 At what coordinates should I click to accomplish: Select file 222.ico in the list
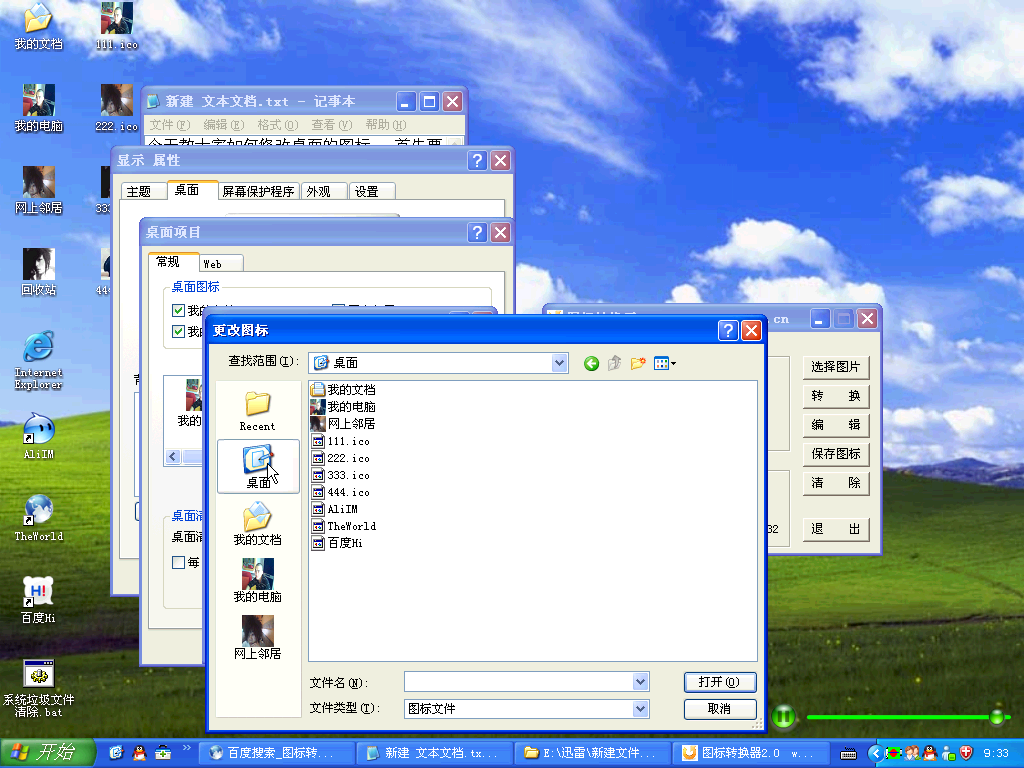341,458
